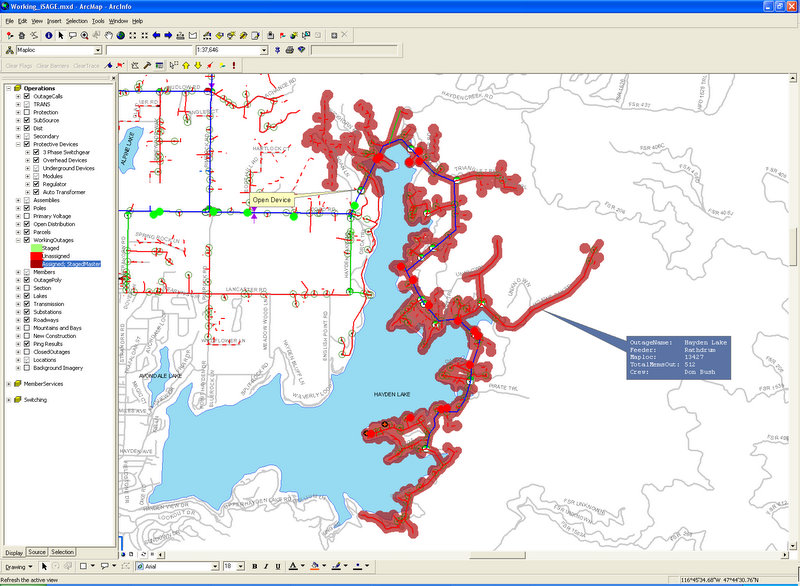The width and height of the screenshot is (800, 586).
Task: Click the Full Extent globe icon
Action: [121, 35]
